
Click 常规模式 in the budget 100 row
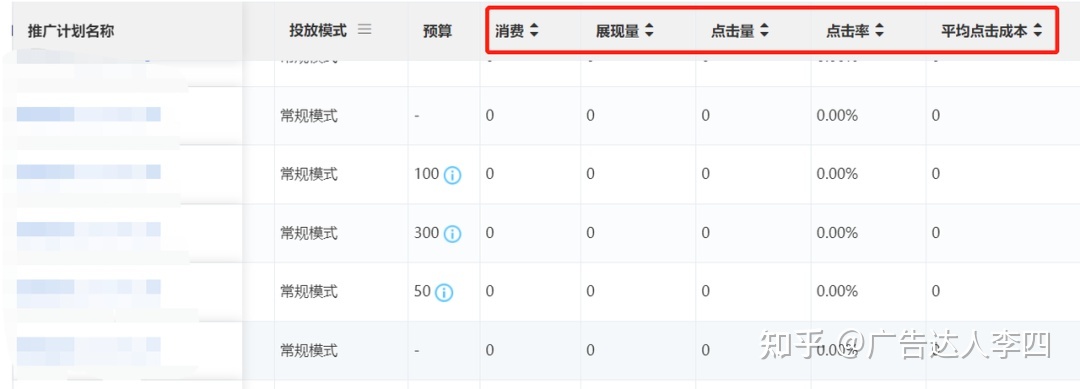(x=309, y=174)
